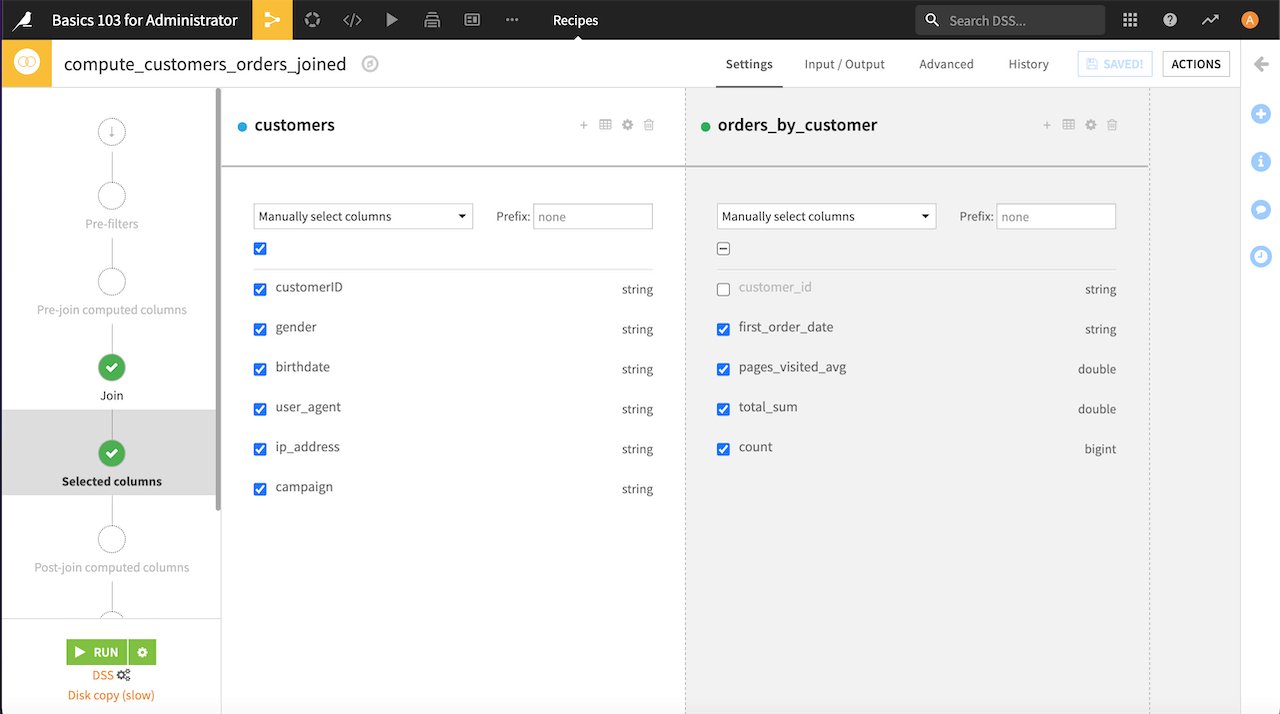Open the orders_by_customer column selection dropdown
Viewport: 1280px width, 714px height.
tap(826, 216)
